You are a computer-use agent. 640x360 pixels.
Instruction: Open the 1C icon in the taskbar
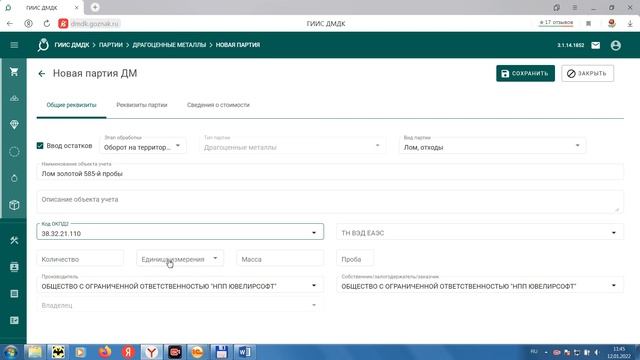click(198, 352)
